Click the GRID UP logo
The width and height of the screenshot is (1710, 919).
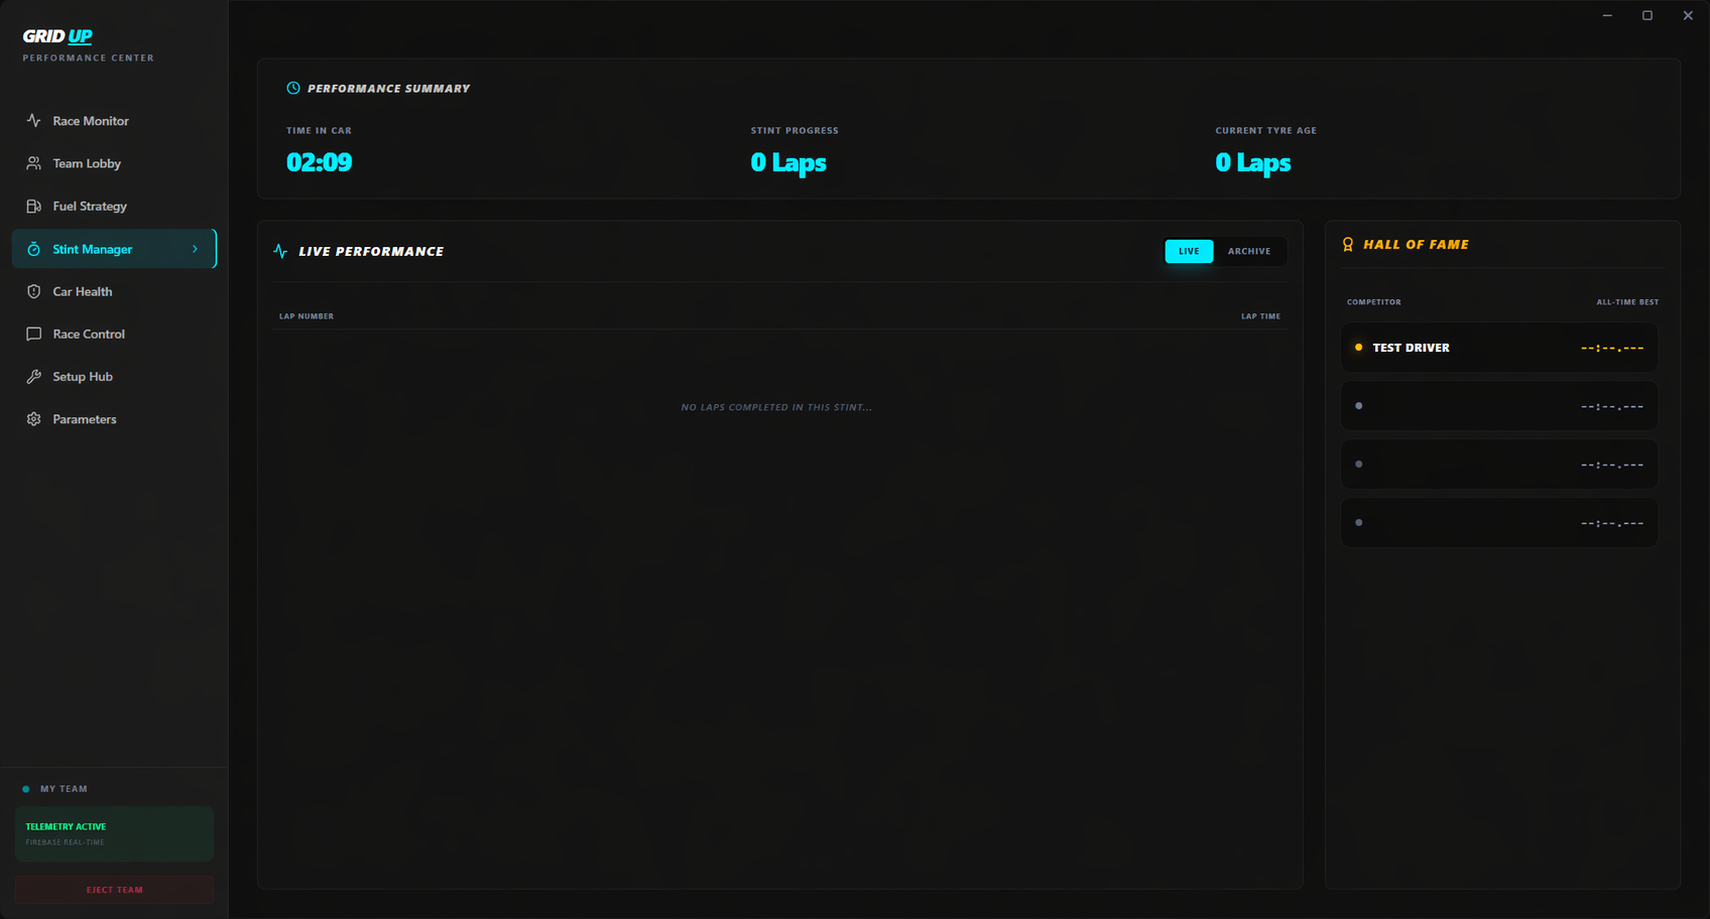pyautogui.click(x=58, y=36)
